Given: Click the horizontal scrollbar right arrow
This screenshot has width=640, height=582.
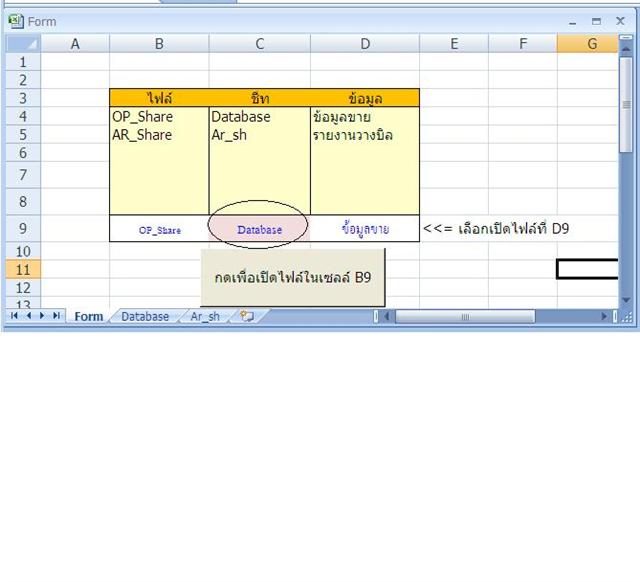Looking at the screenshot, I should pos(606,316).
